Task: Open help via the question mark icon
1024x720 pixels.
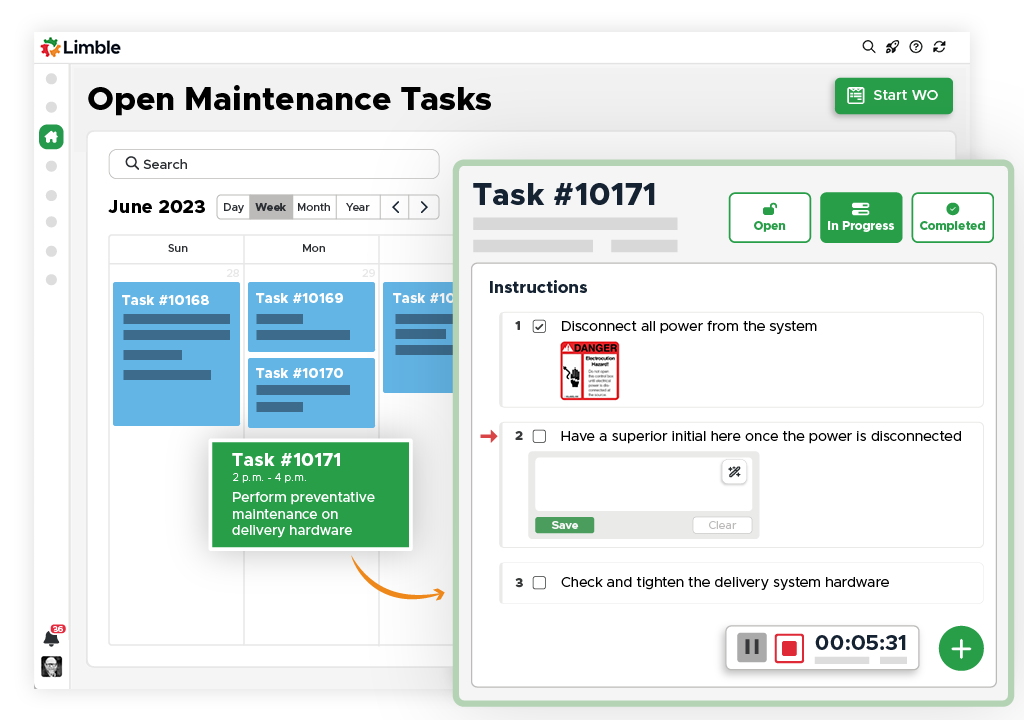Action: pos(916,46)
